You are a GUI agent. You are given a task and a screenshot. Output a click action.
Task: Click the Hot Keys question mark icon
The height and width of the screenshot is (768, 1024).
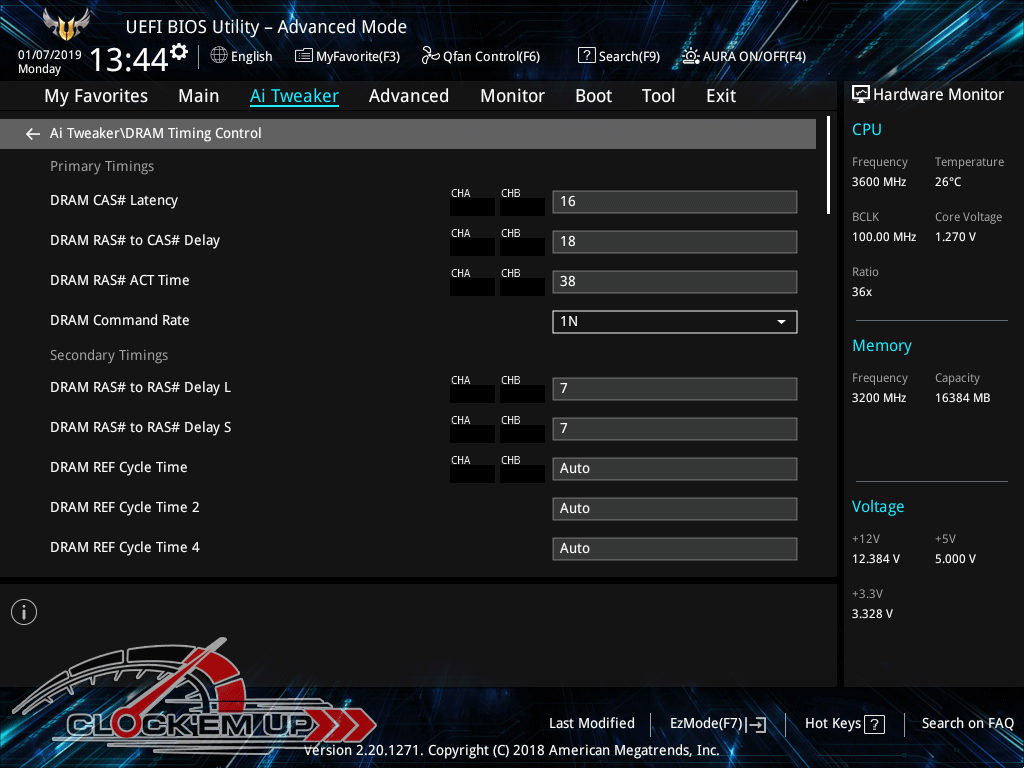coord(874,724)
